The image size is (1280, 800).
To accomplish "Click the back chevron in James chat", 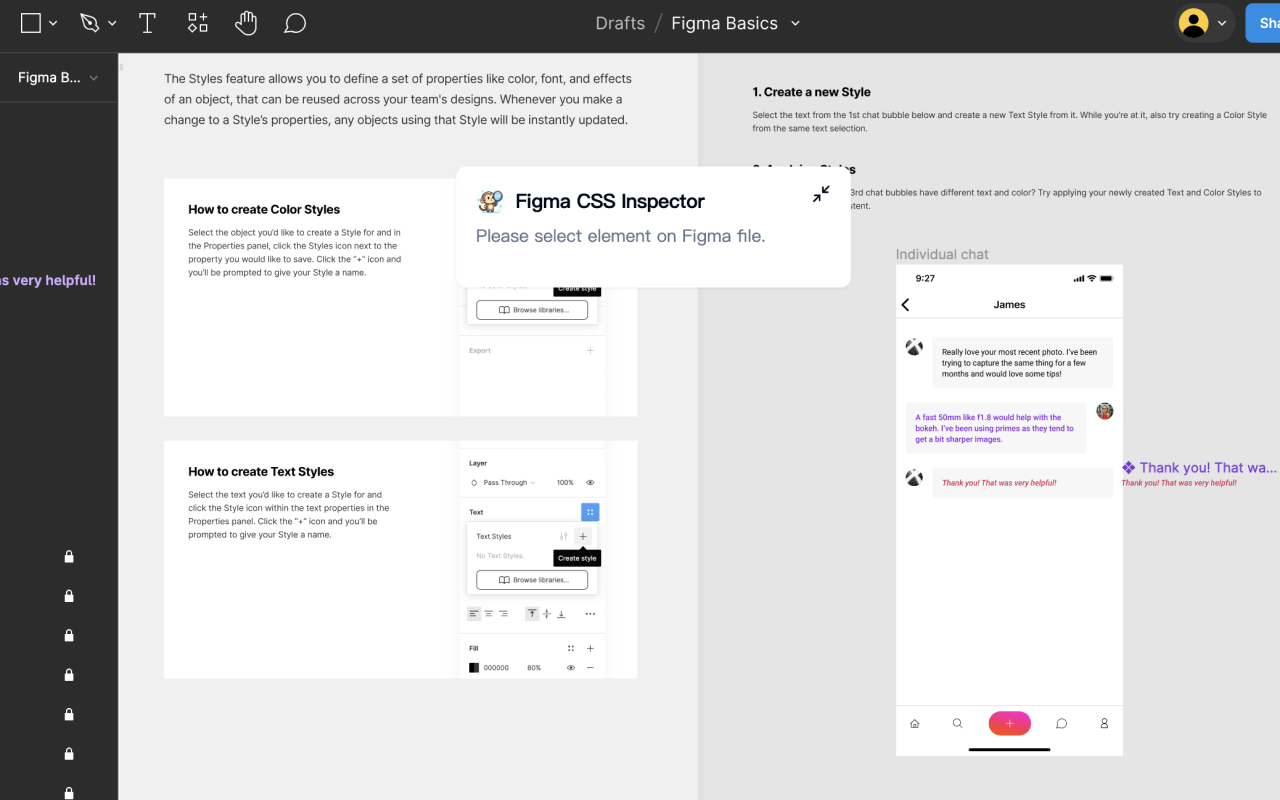I will coord(906,305).
